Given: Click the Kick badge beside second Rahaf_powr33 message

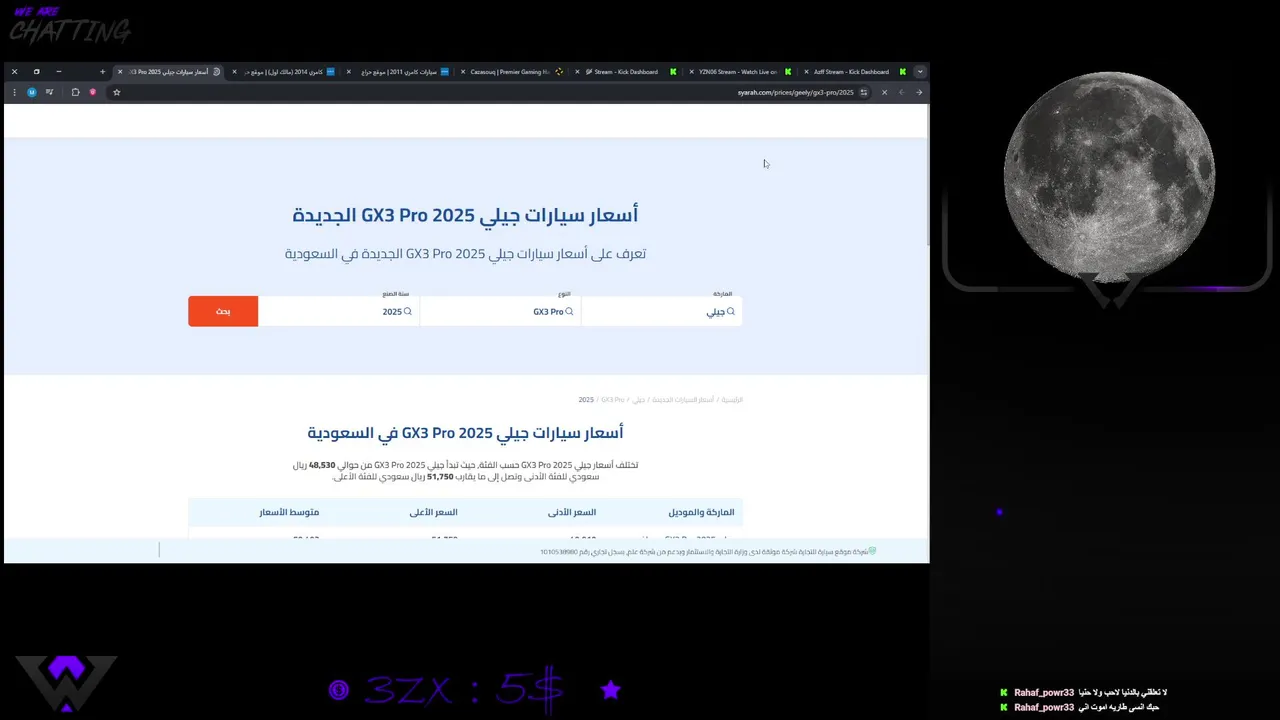Looking at the screenshot, I should (x=1004, y=707).
